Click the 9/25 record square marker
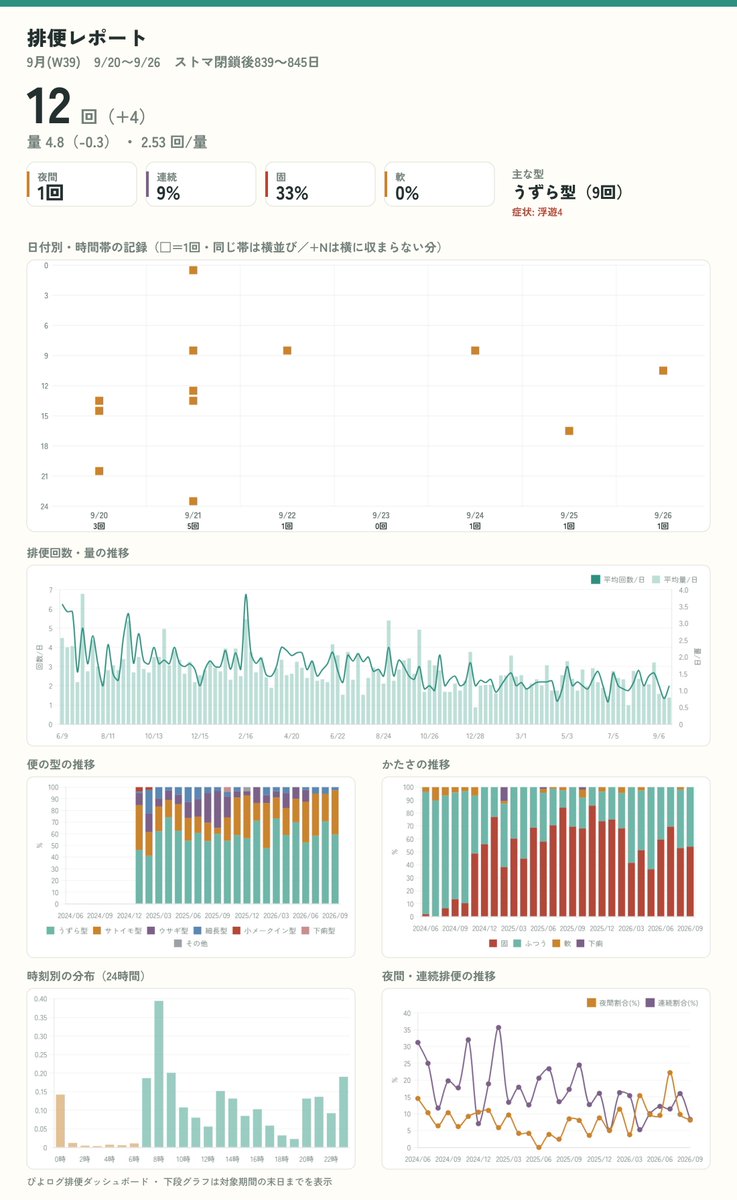 coord(569,431)
